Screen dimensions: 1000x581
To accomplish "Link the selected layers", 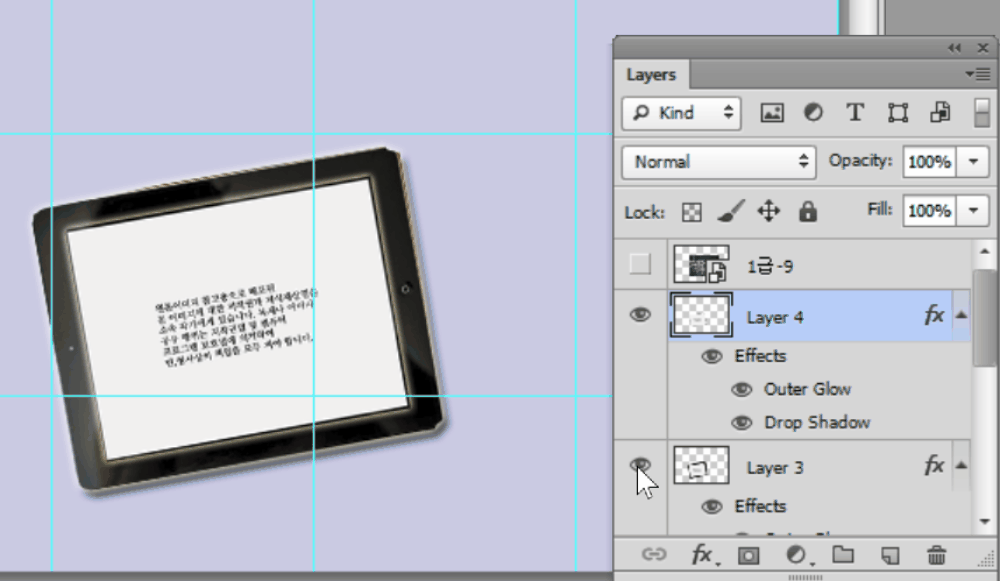I will tap(654, 555).
